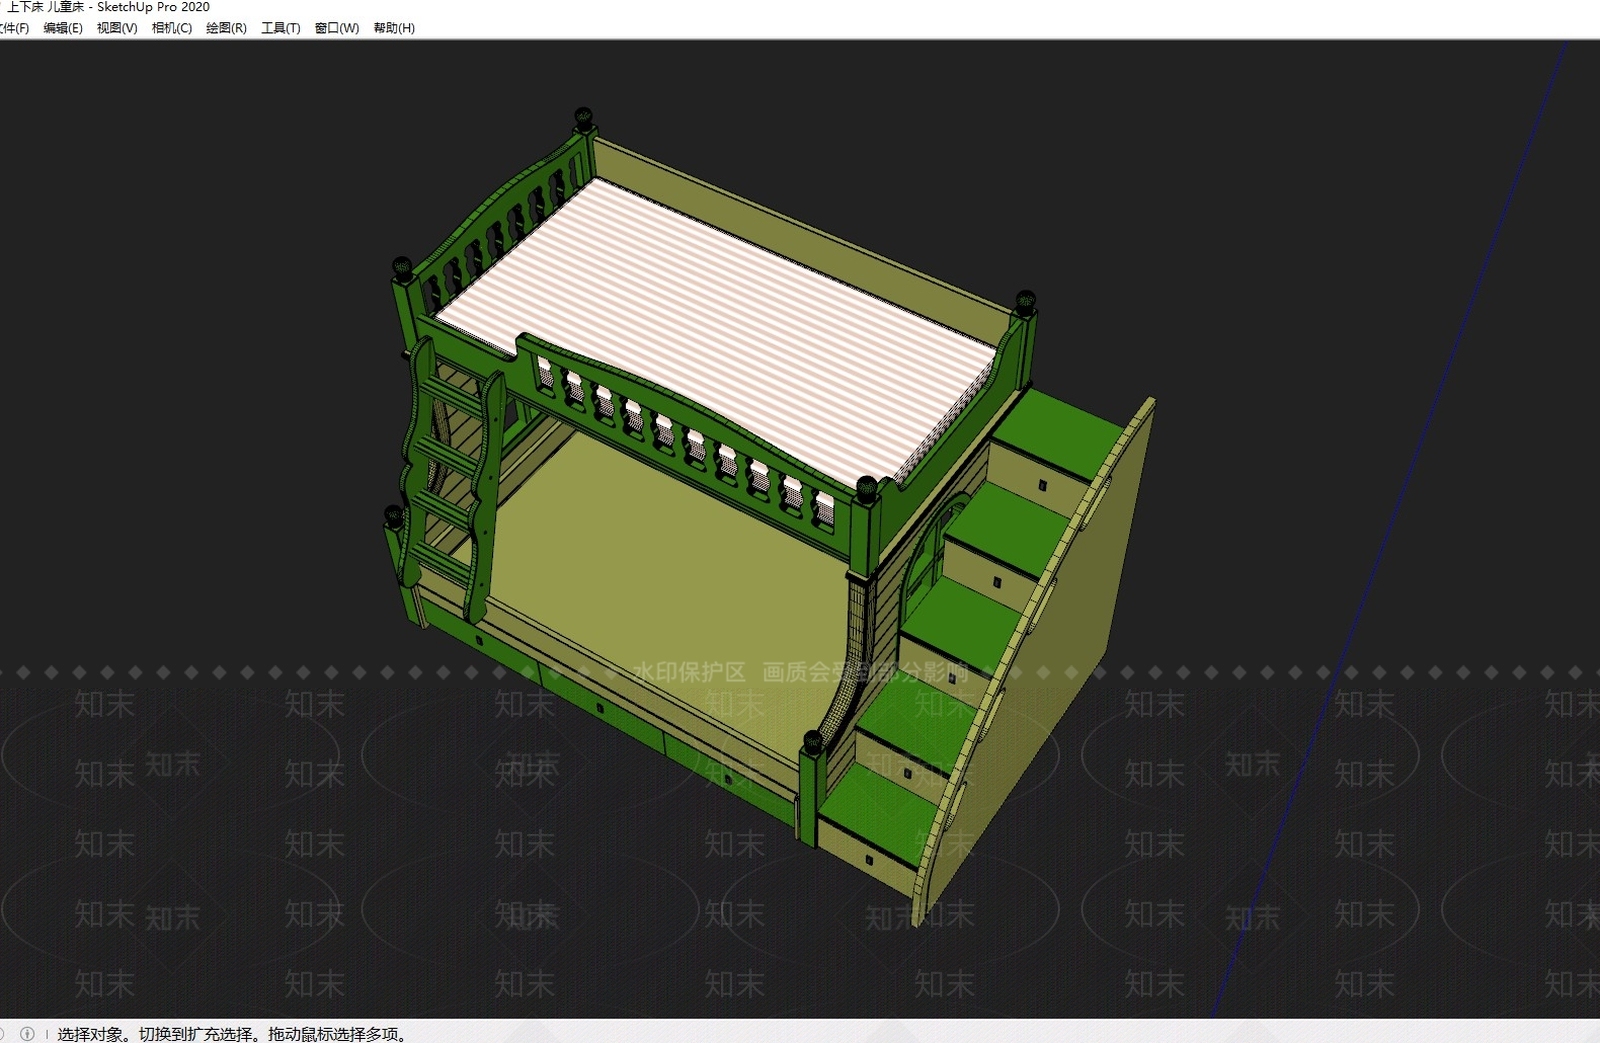This screenshot has width=1600, height=1043.
Task: Click the window title 上下床 儿童床
Action: pos(45,7)
